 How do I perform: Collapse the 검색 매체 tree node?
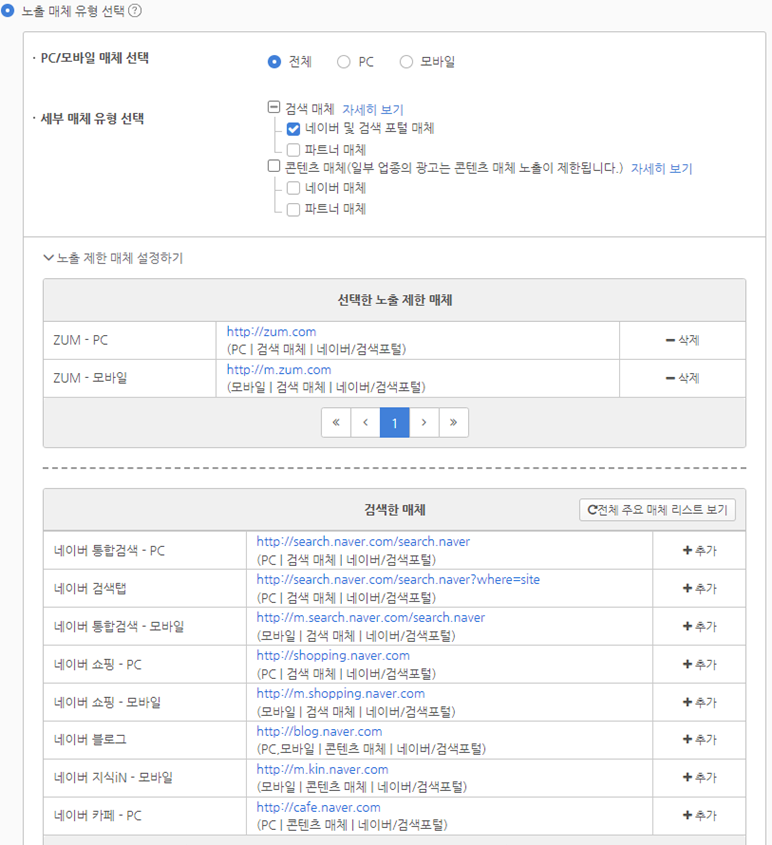(x=274, y=107)
